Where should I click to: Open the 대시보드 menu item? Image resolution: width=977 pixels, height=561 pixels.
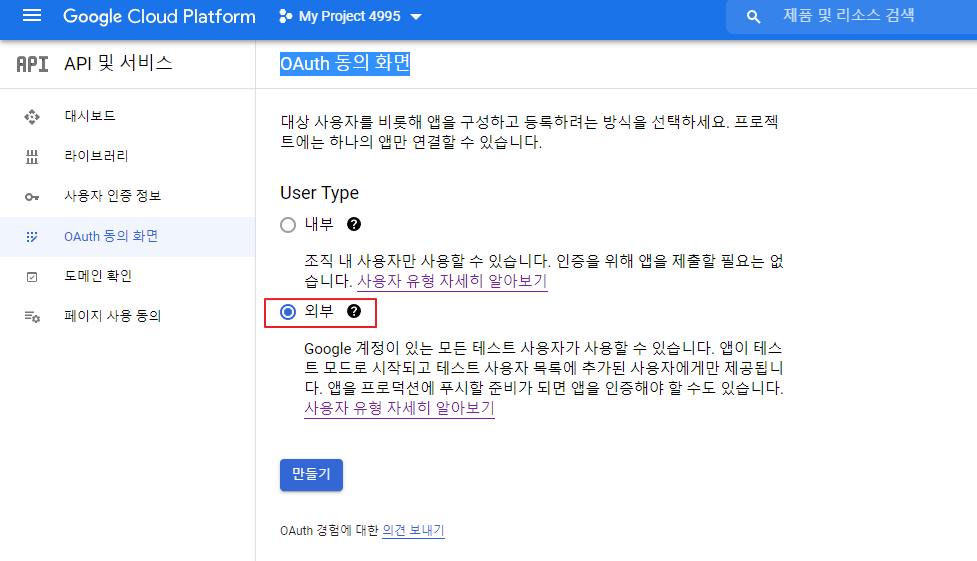[x=127, y=117]
